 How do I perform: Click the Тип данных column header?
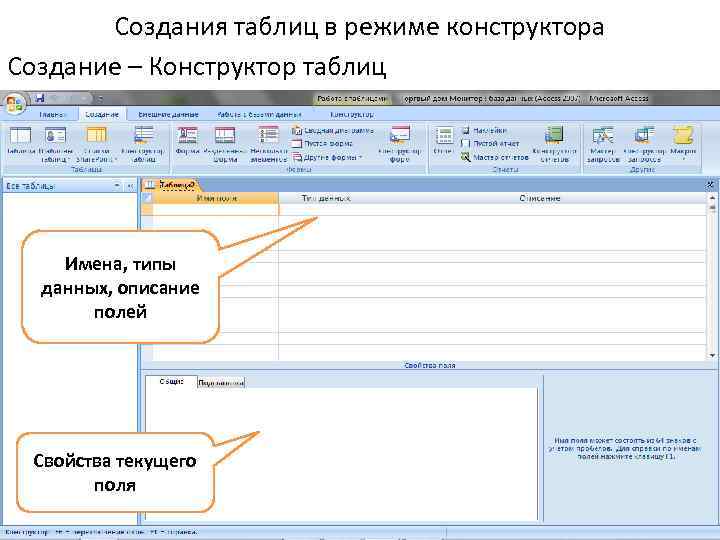[x=326, y=198]
